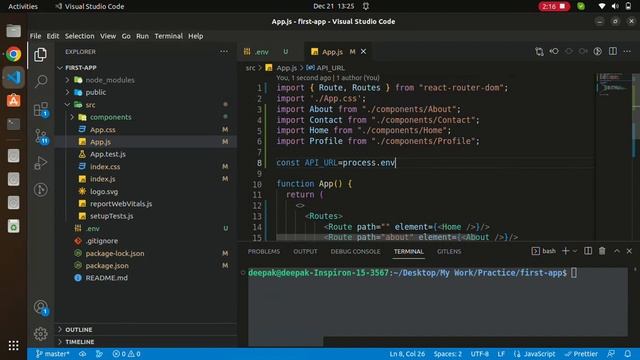Open the Selection menu
Image resolution: width=640 pixels, height=360 pixels.
pos(80,36)
